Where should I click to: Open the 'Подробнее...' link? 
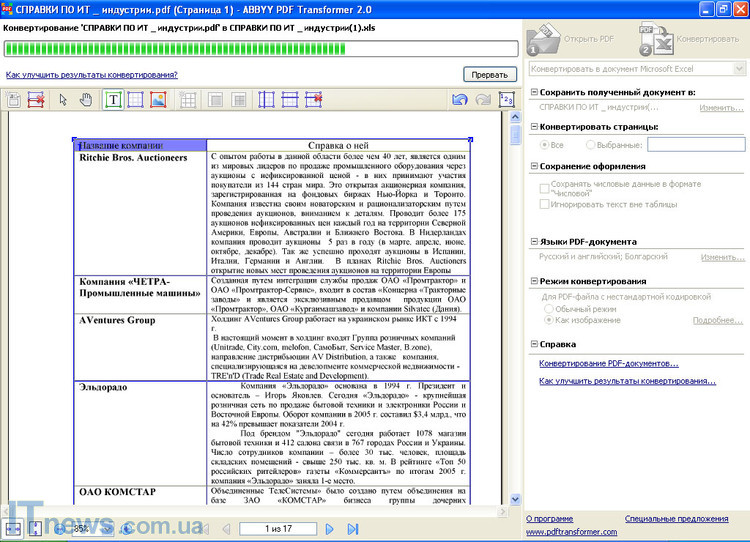pos(718,321)
